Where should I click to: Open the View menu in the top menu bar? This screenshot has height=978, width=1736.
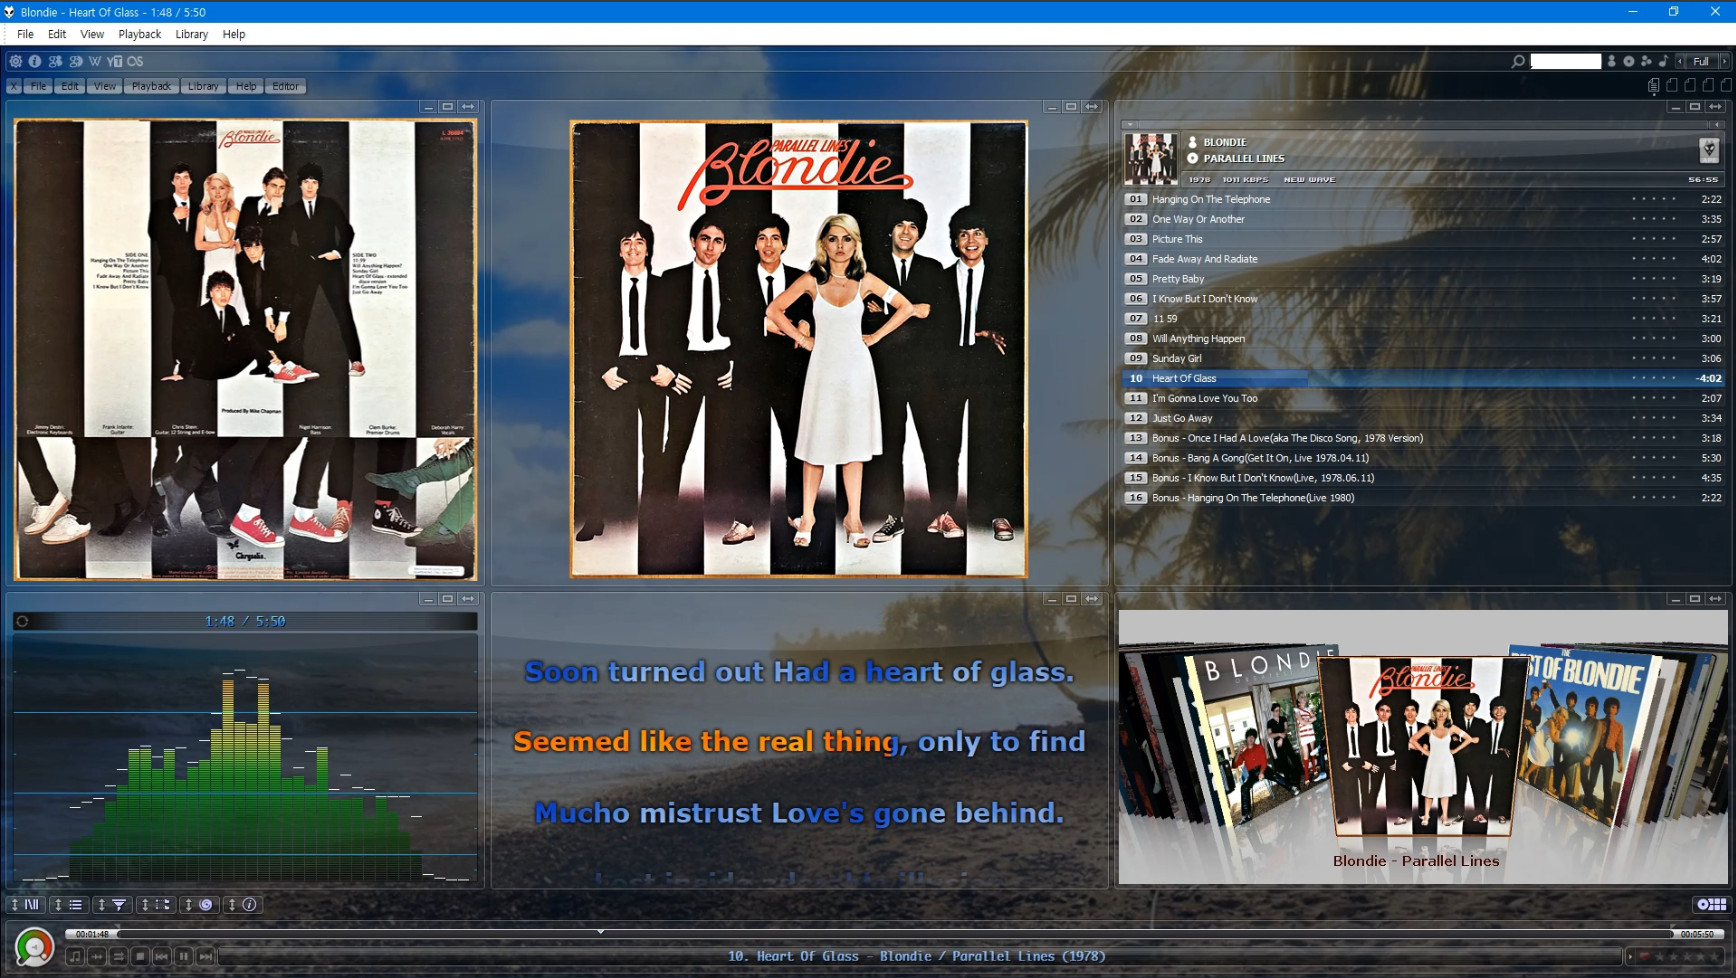pos(92,34)
